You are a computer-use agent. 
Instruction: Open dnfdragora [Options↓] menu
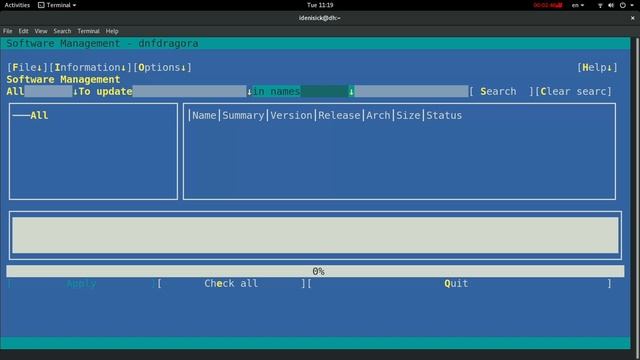[162, 67]
